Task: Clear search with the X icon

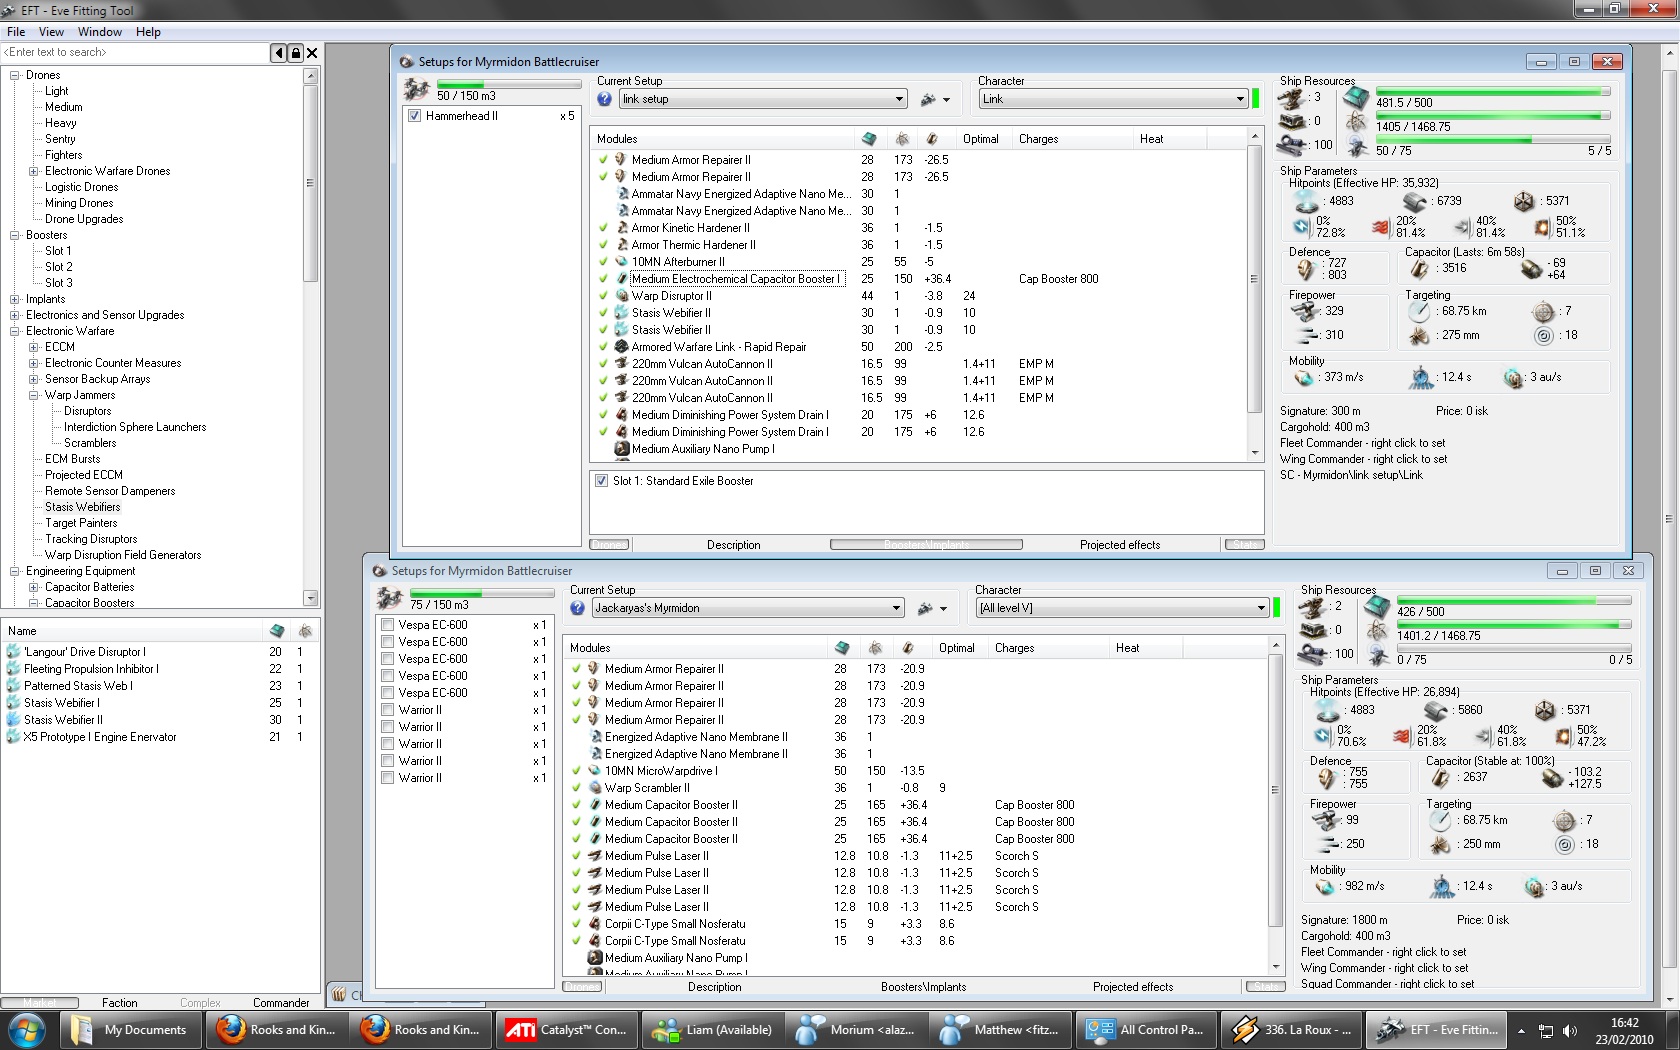Action: (312, 53)
